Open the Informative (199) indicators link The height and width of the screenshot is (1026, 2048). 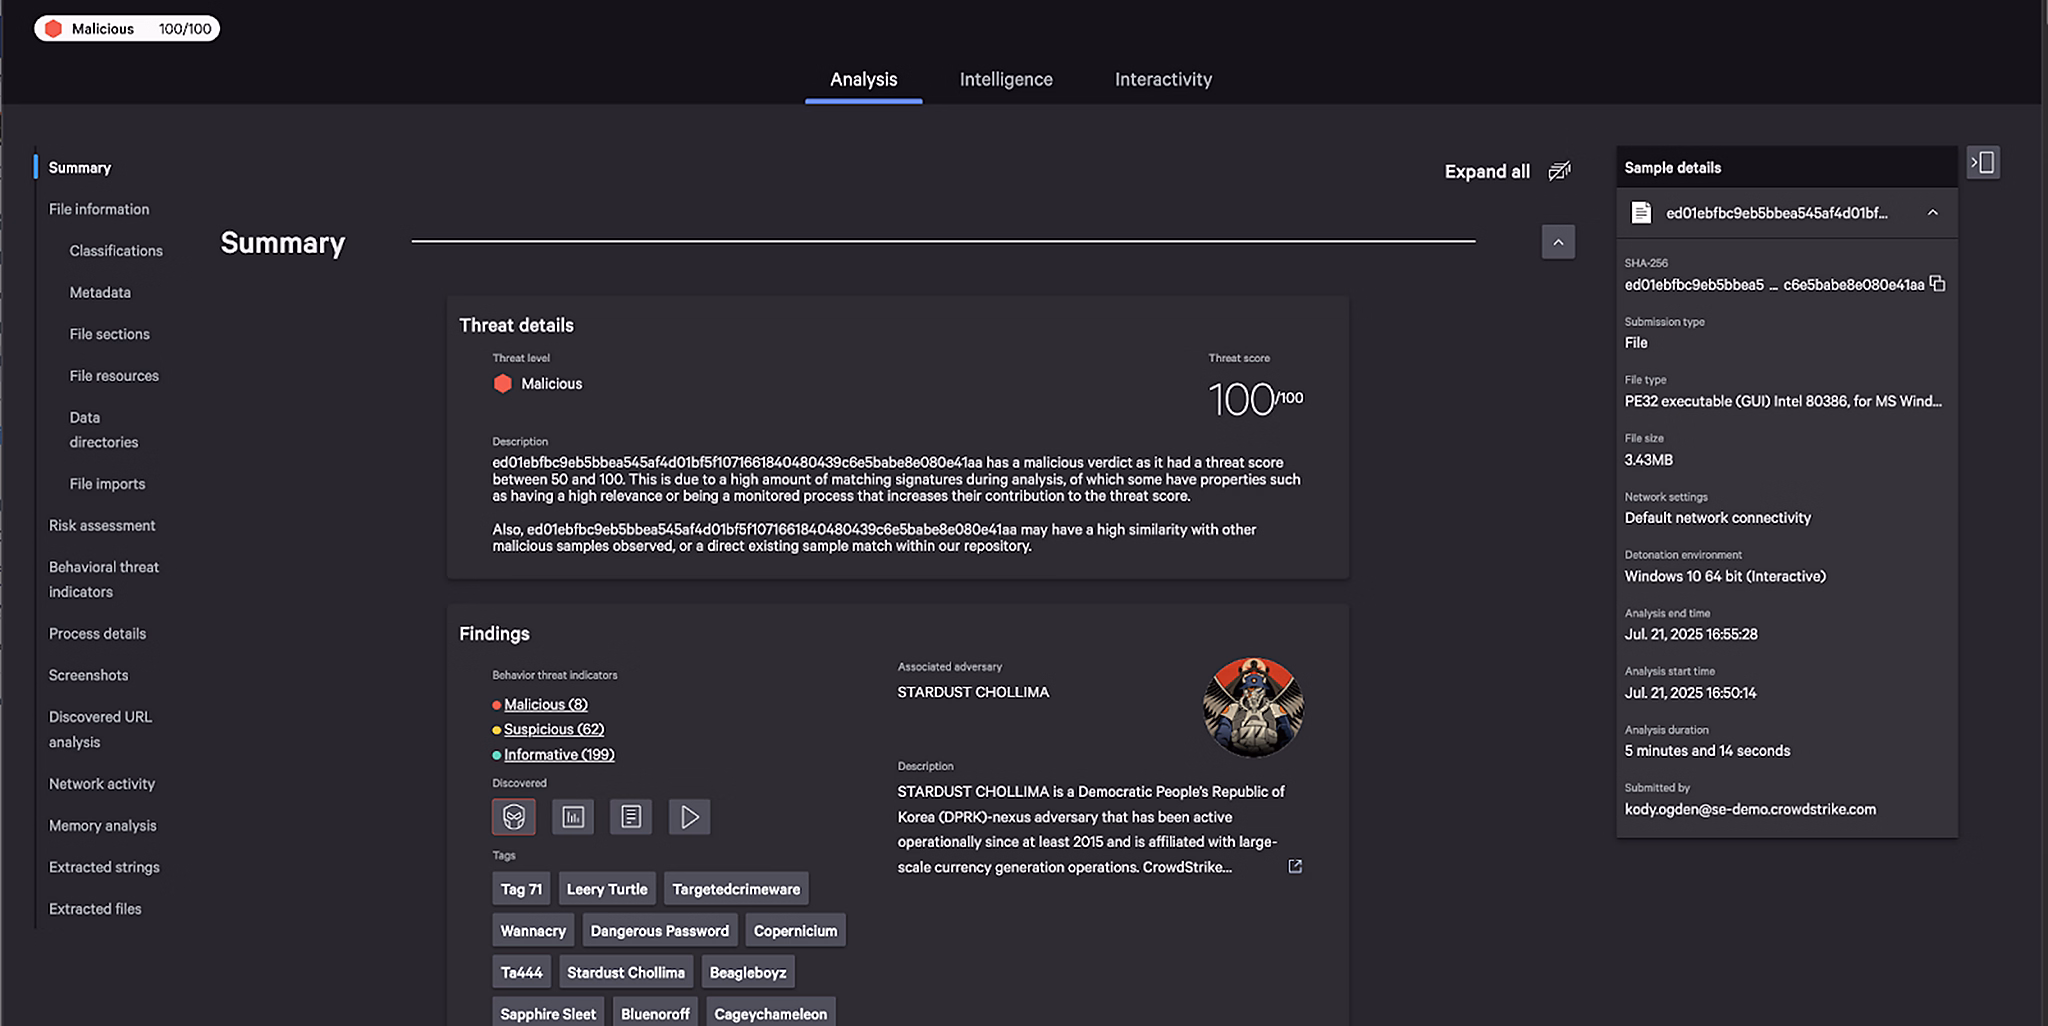pos(559,754)
